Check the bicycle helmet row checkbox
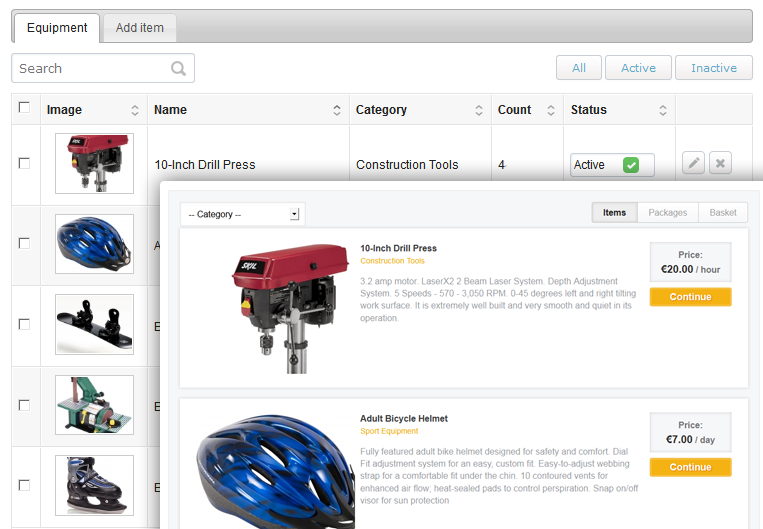This screenshot has height=529, width=763. click(x=24, y=243)
